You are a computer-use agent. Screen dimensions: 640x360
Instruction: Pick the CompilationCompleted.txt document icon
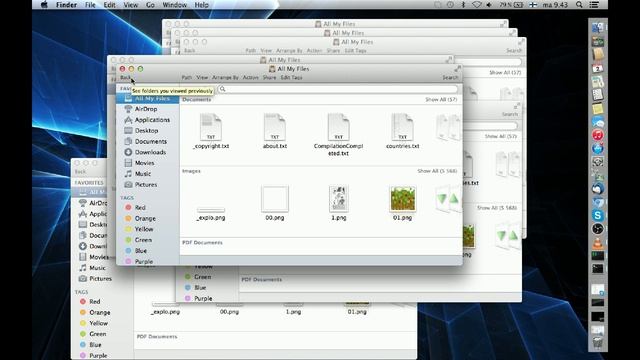pyautogui.click(x=338, y=127)
